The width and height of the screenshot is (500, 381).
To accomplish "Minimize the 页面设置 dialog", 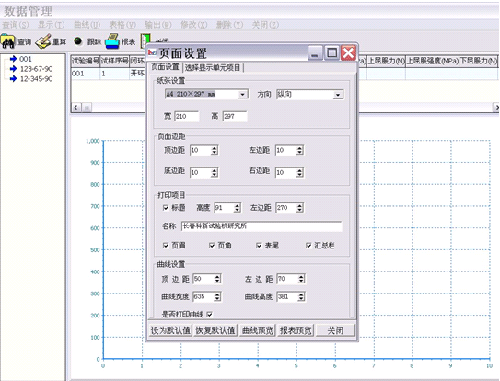I will point(315,53).
